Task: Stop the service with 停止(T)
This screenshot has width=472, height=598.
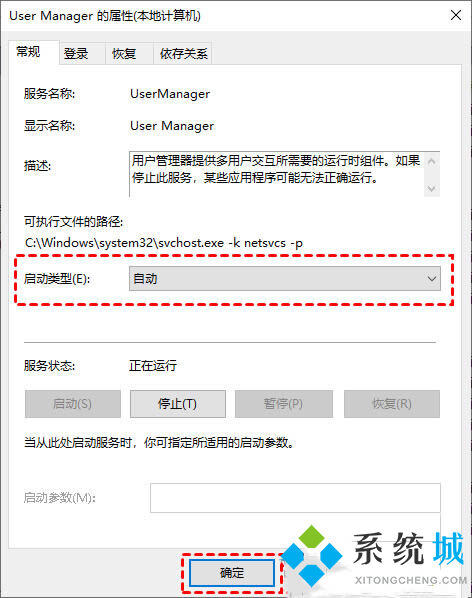Action: coord(178,403)
